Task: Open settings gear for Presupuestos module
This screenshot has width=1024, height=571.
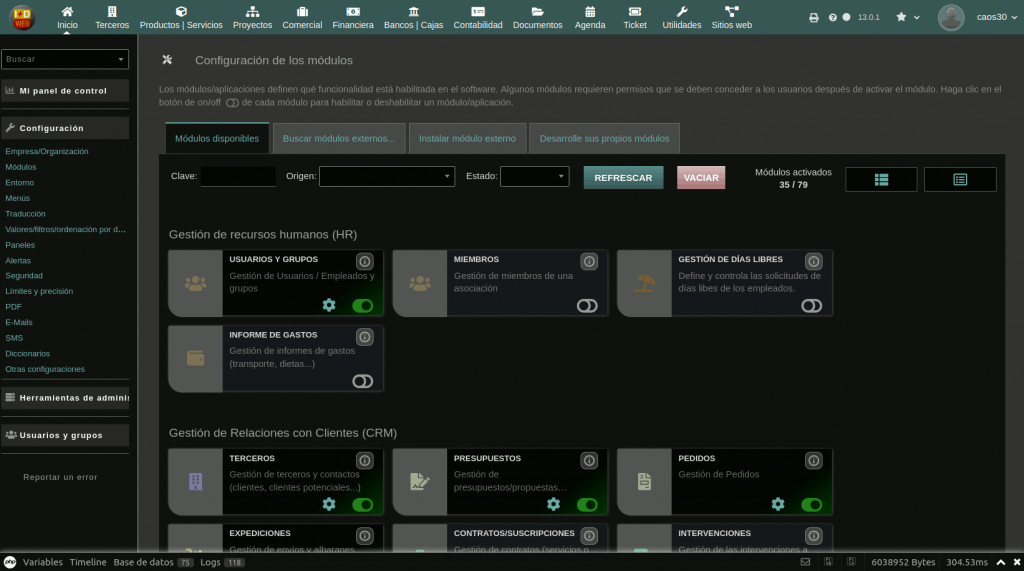Action: coord(553,504)
